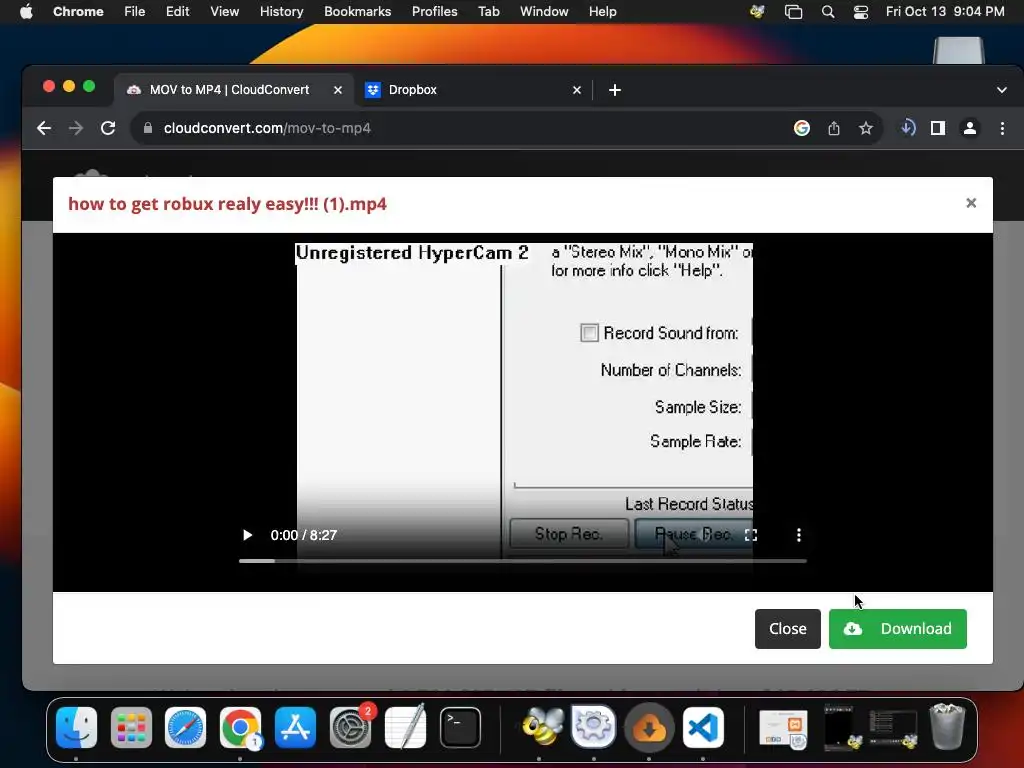Open the minimized document window in Dock
Image resolution: width=1024 pixels, height=768 pixels.
tap(784, 728)
